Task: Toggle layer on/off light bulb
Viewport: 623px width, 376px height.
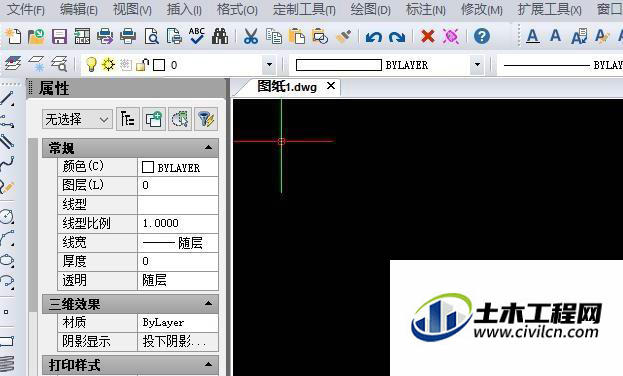Action: [x=91, y=64]
